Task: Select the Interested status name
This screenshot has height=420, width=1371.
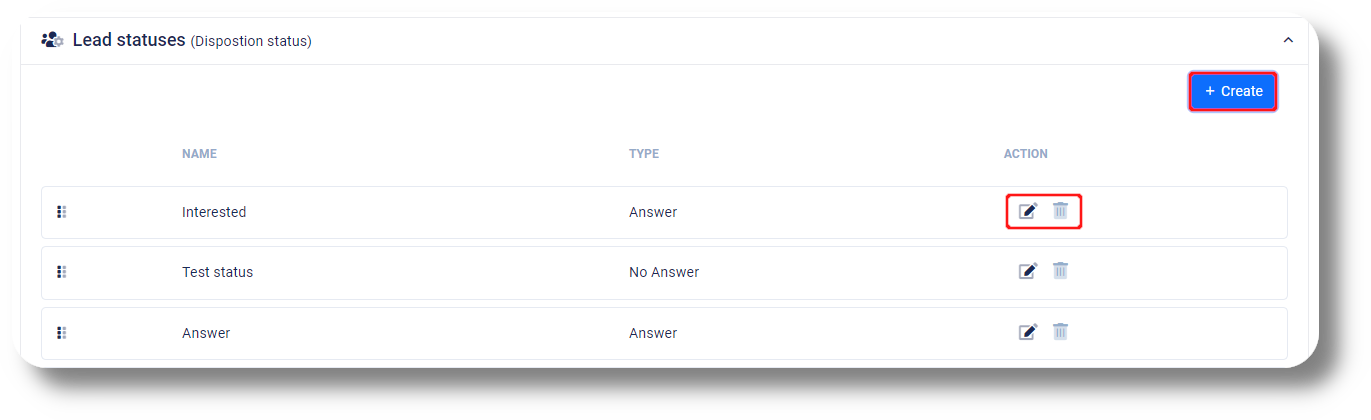Action: pos(214,212)
